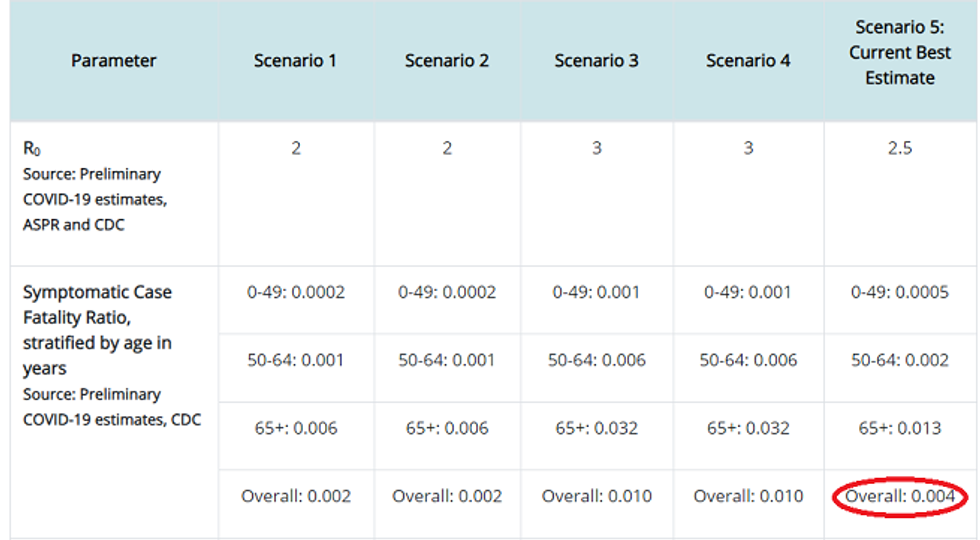Viewport: 980px width, 540px height.
Task: Select the Scenario 2 column header
Action: tap(446, 61)
